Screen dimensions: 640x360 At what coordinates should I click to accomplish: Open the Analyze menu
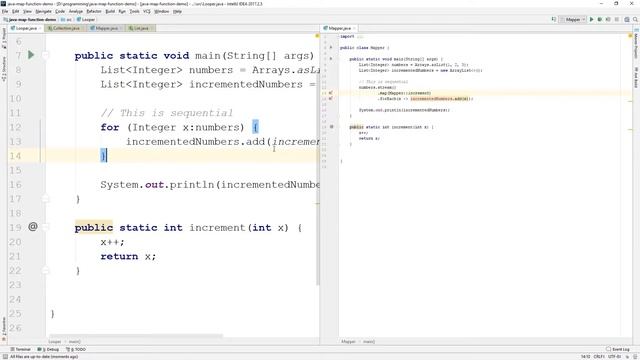pos(76,11)
